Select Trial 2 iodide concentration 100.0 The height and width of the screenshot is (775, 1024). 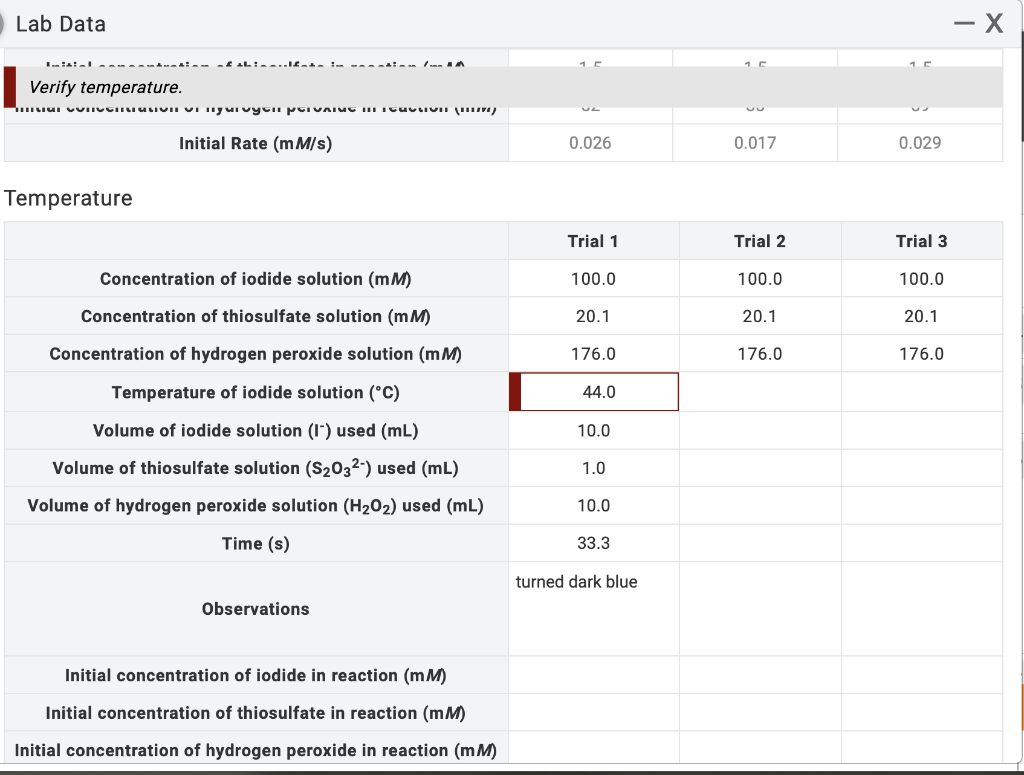[760, 279]
